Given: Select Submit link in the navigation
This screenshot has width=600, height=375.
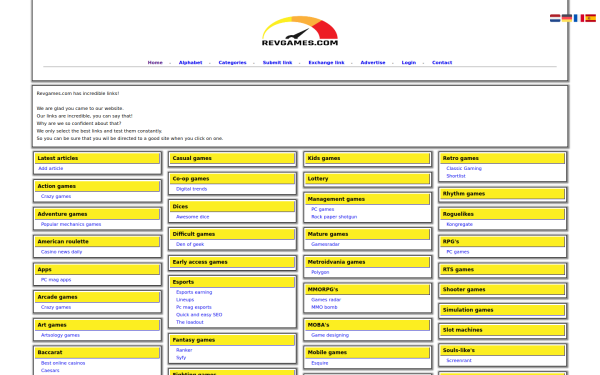Looking at the screenshot, I should point(277,62).
